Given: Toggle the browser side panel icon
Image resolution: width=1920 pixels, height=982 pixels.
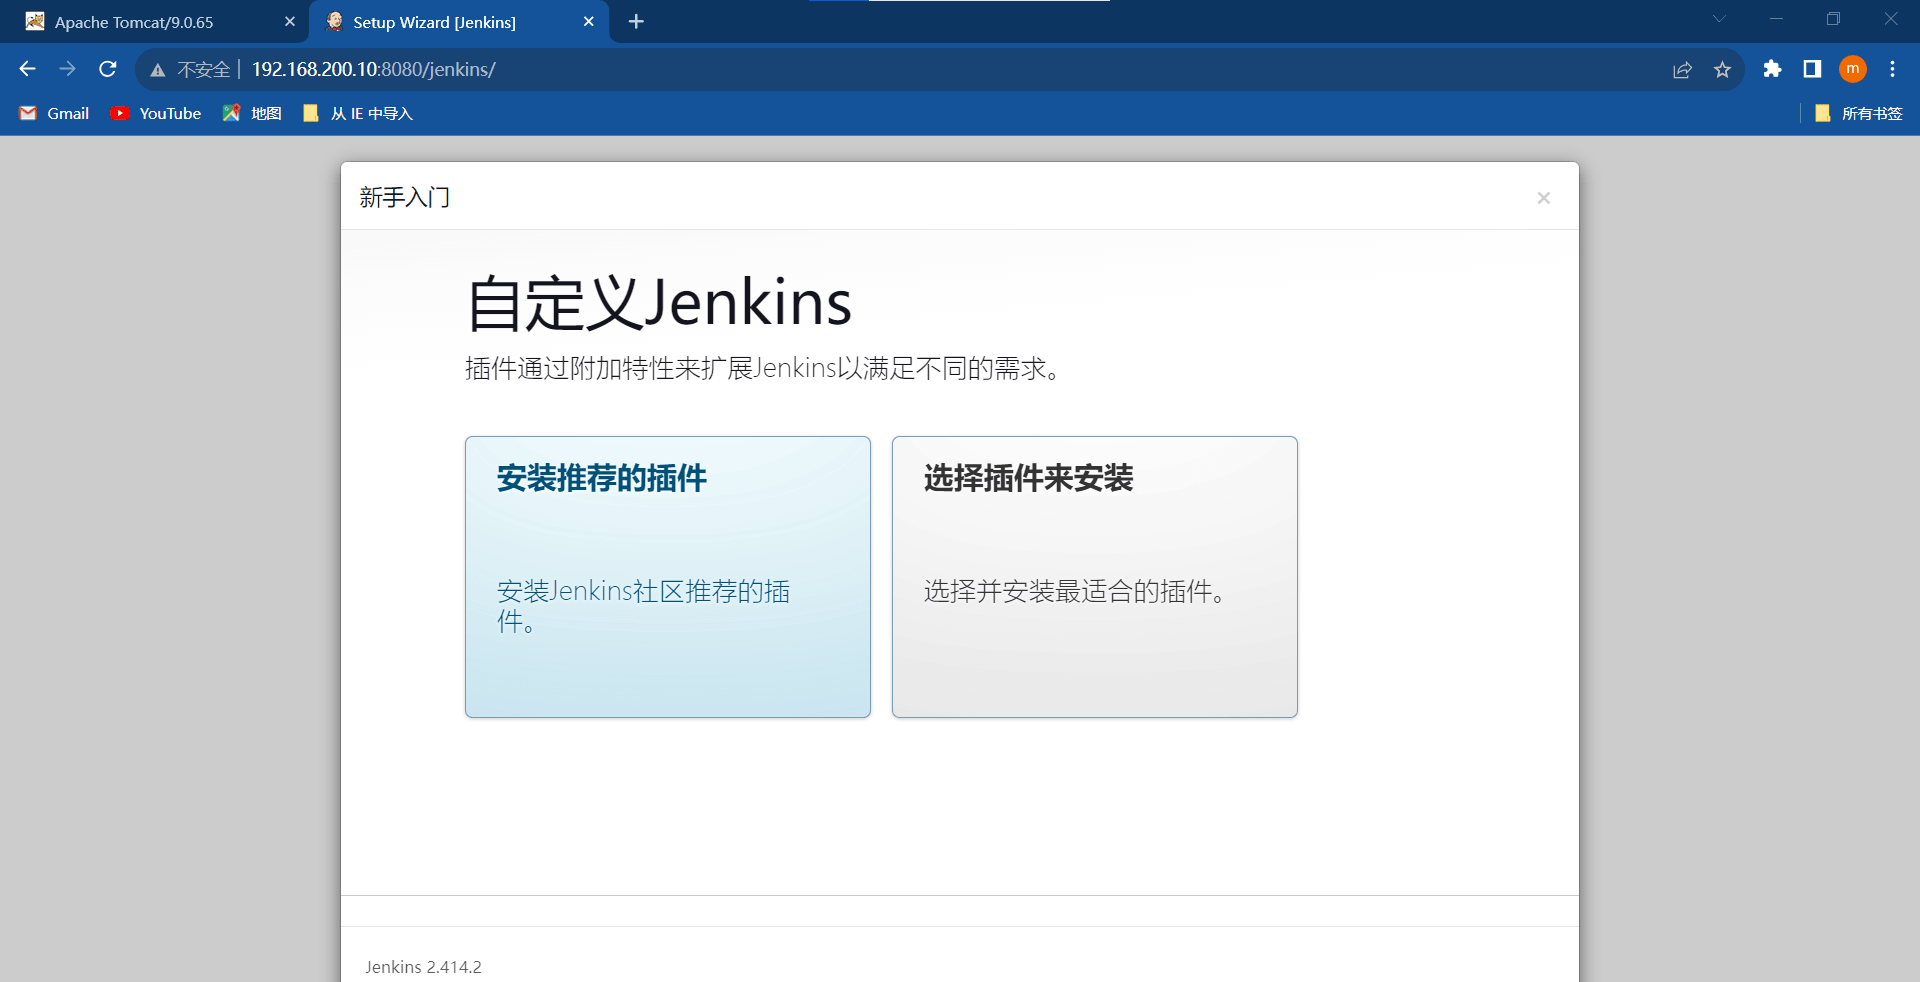Looking at the screenshot, I should [x=1812, y=69].
